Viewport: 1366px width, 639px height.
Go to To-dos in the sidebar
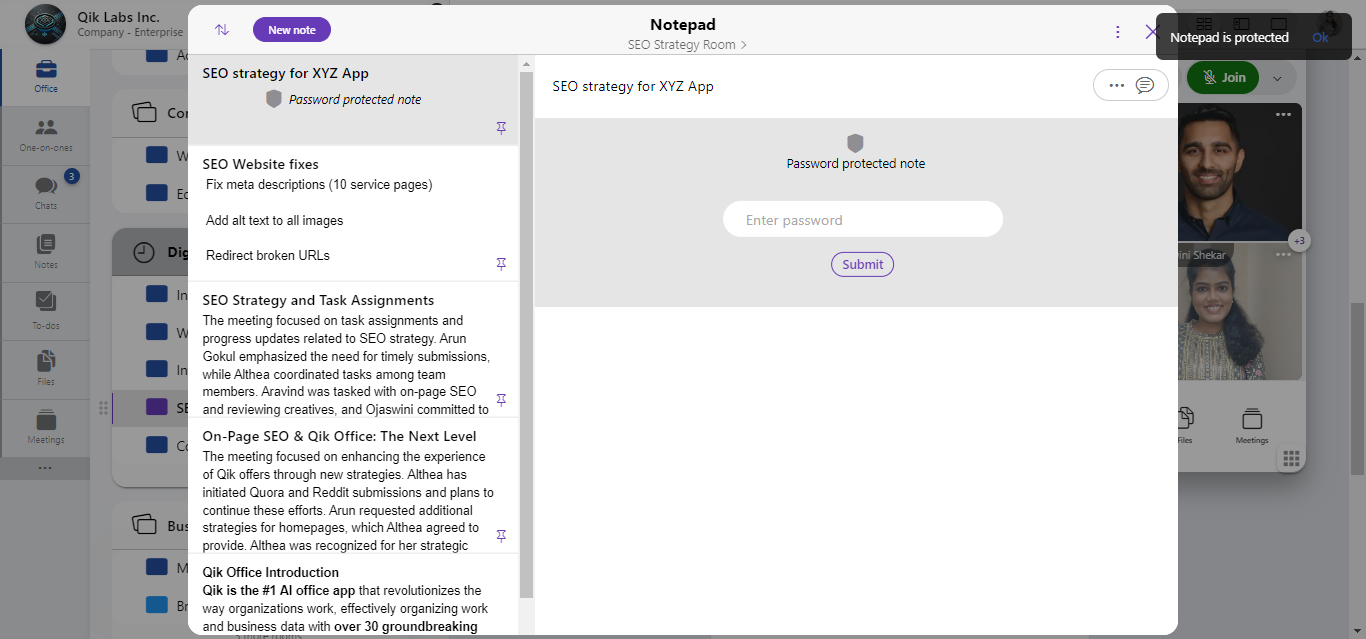46,309
